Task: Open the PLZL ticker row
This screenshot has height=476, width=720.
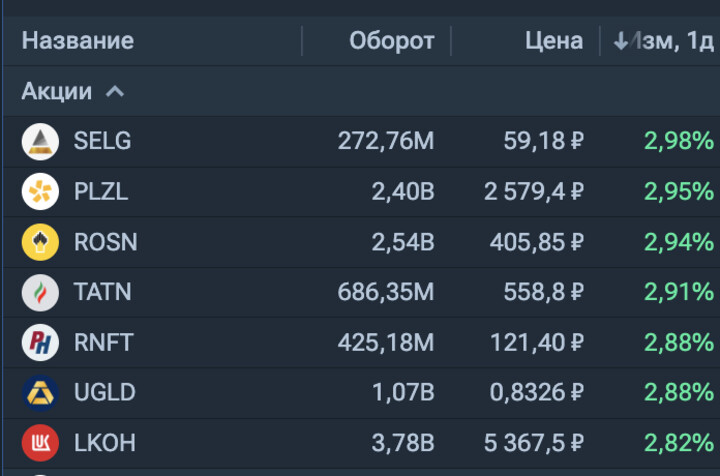Action: point(101,191)
